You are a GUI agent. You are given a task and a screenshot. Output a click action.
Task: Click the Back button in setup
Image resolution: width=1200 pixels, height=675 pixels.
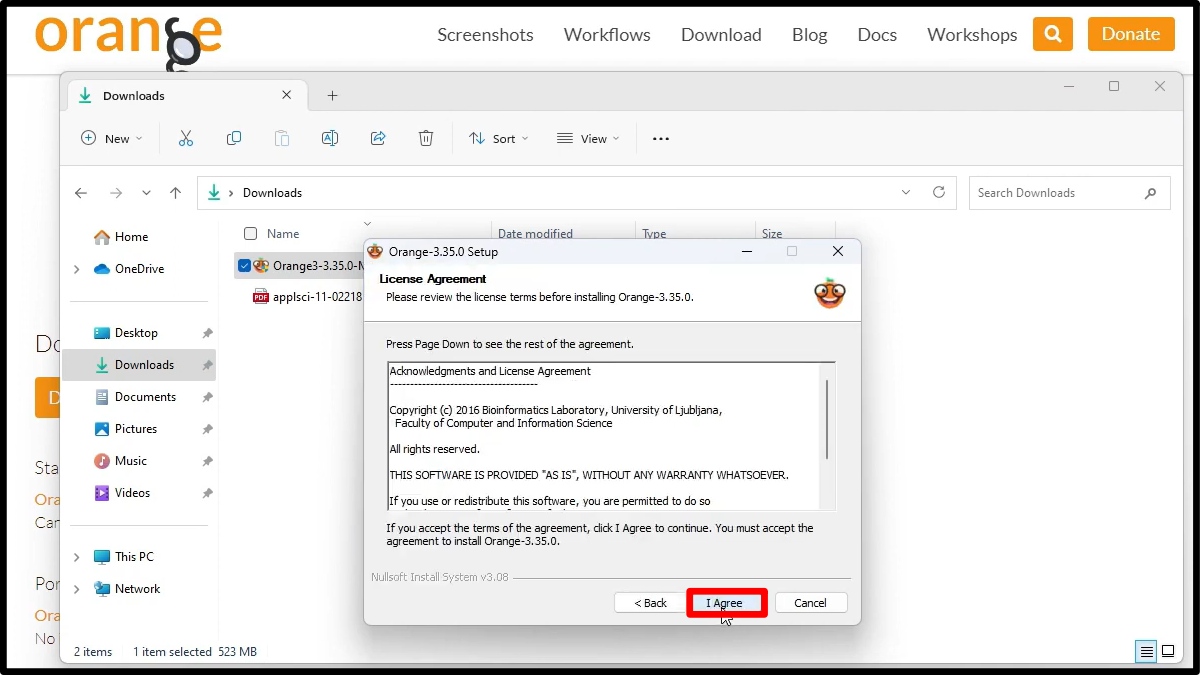click(650, 603)
